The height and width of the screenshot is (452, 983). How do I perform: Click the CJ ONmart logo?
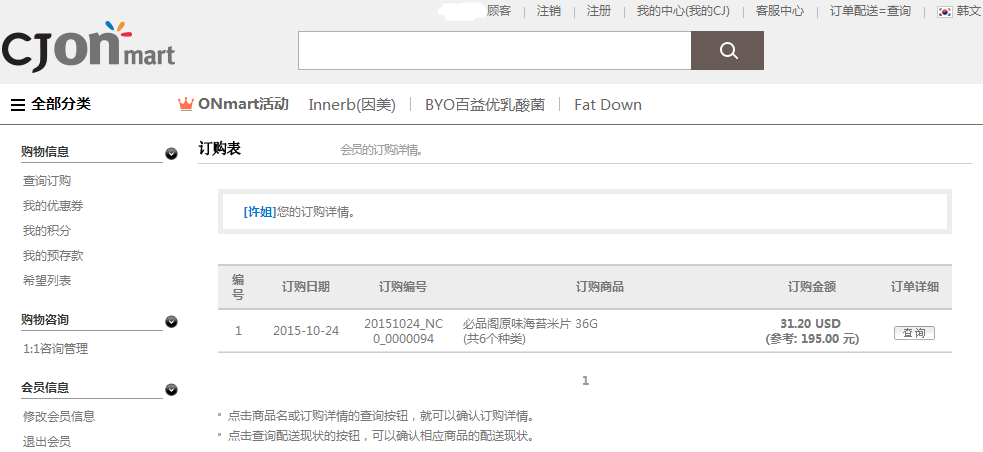point(88,48)
